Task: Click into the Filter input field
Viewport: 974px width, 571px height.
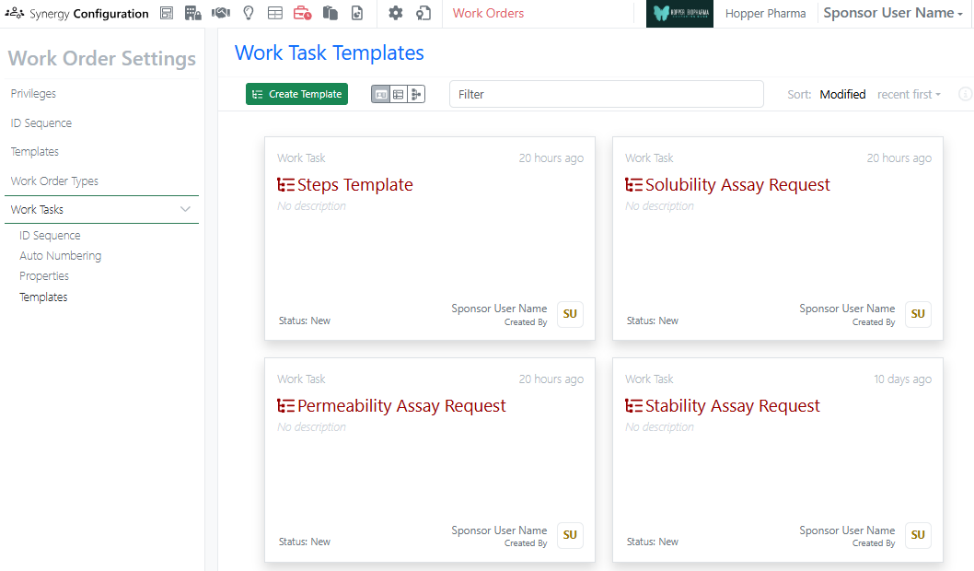Action: tap(606, 94)
